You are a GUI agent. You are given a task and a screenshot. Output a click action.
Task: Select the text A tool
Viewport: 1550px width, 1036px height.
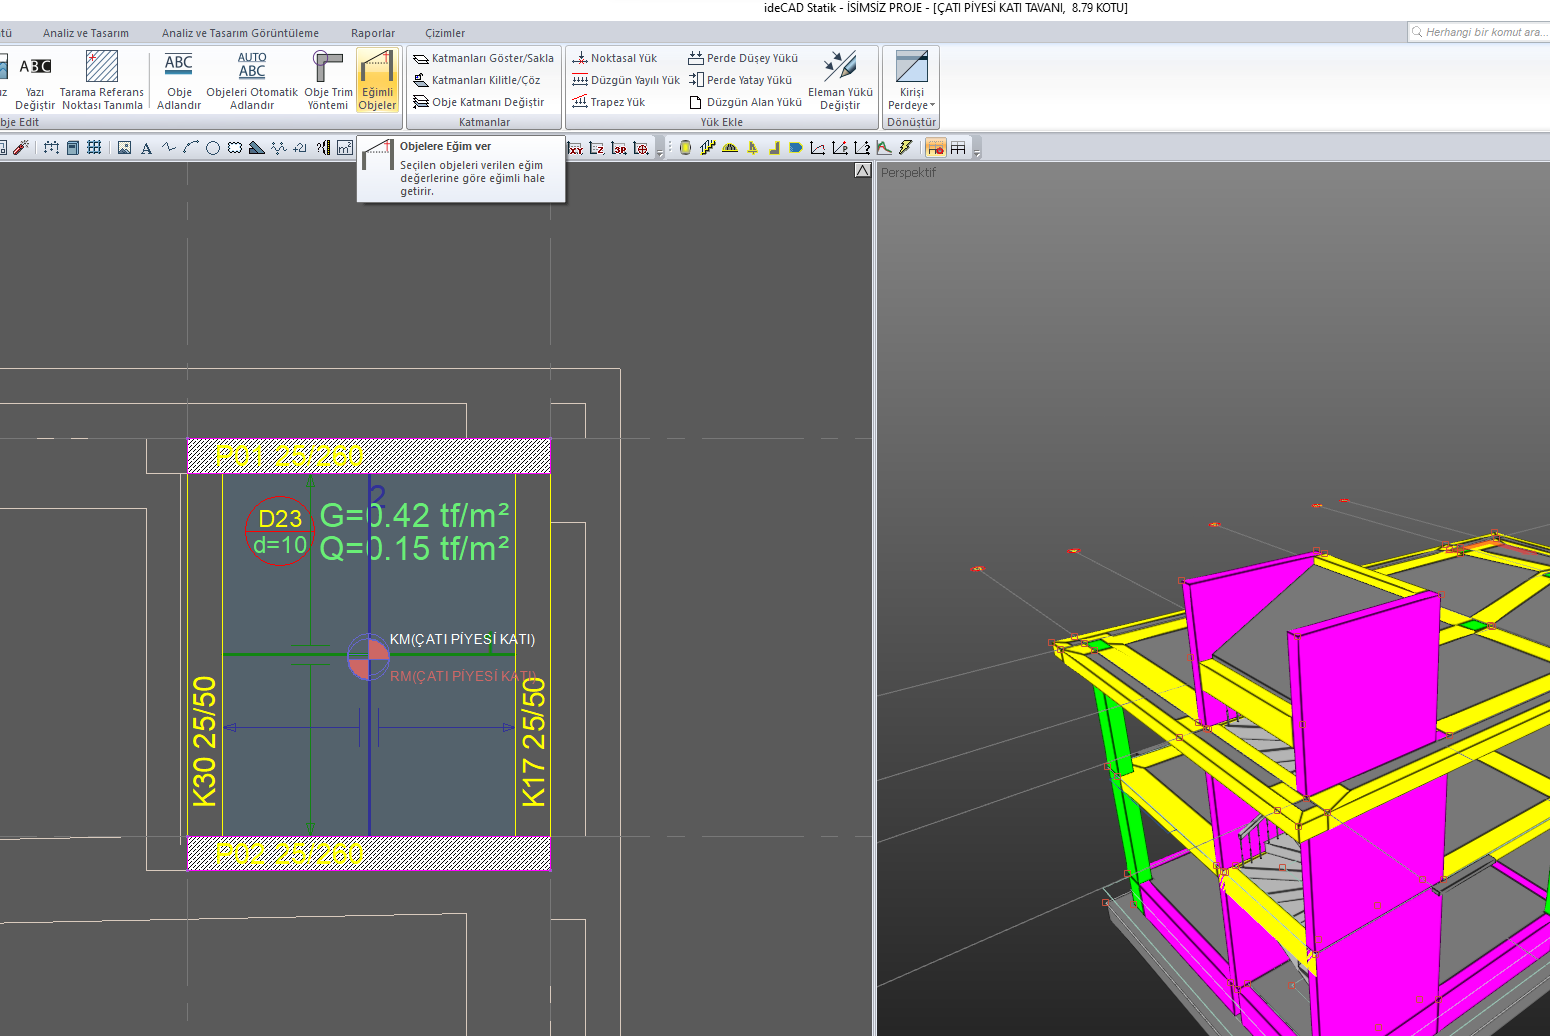tap(146, 148)
